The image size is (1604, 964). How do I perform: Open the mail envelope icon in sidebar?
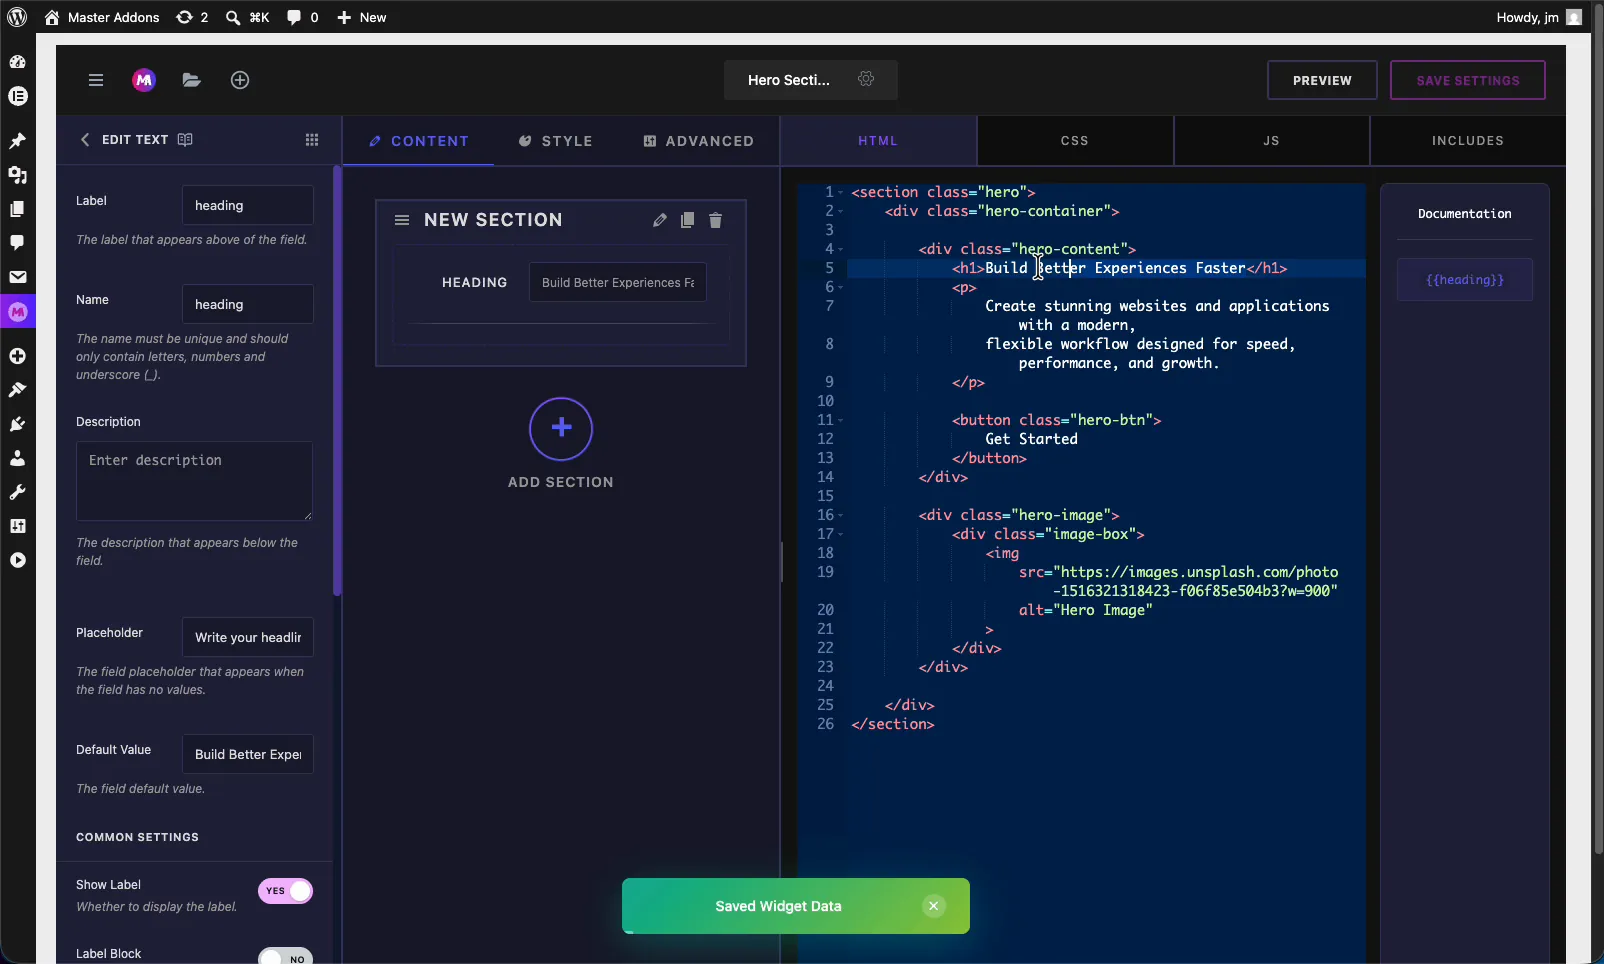17,277
